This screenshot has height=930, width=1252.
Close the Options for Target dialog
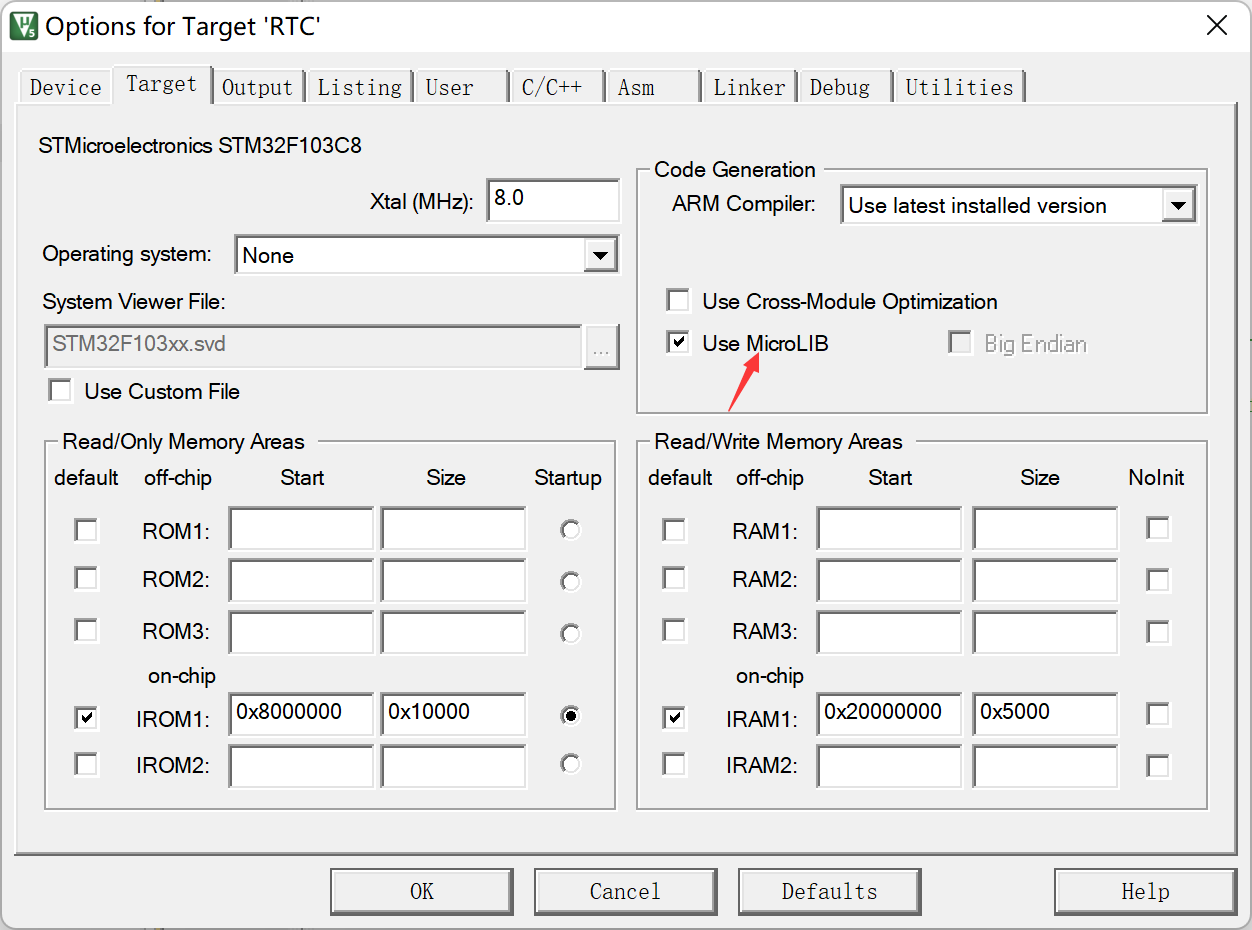[x=1216, y=25]
